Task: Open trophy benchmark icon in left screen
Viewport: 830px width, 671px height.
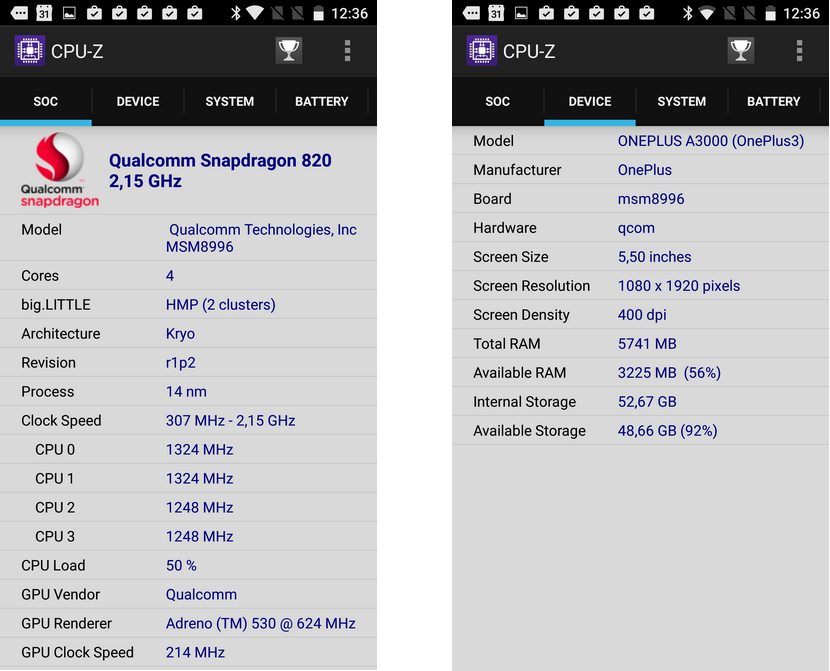Action: click(289, 51)
